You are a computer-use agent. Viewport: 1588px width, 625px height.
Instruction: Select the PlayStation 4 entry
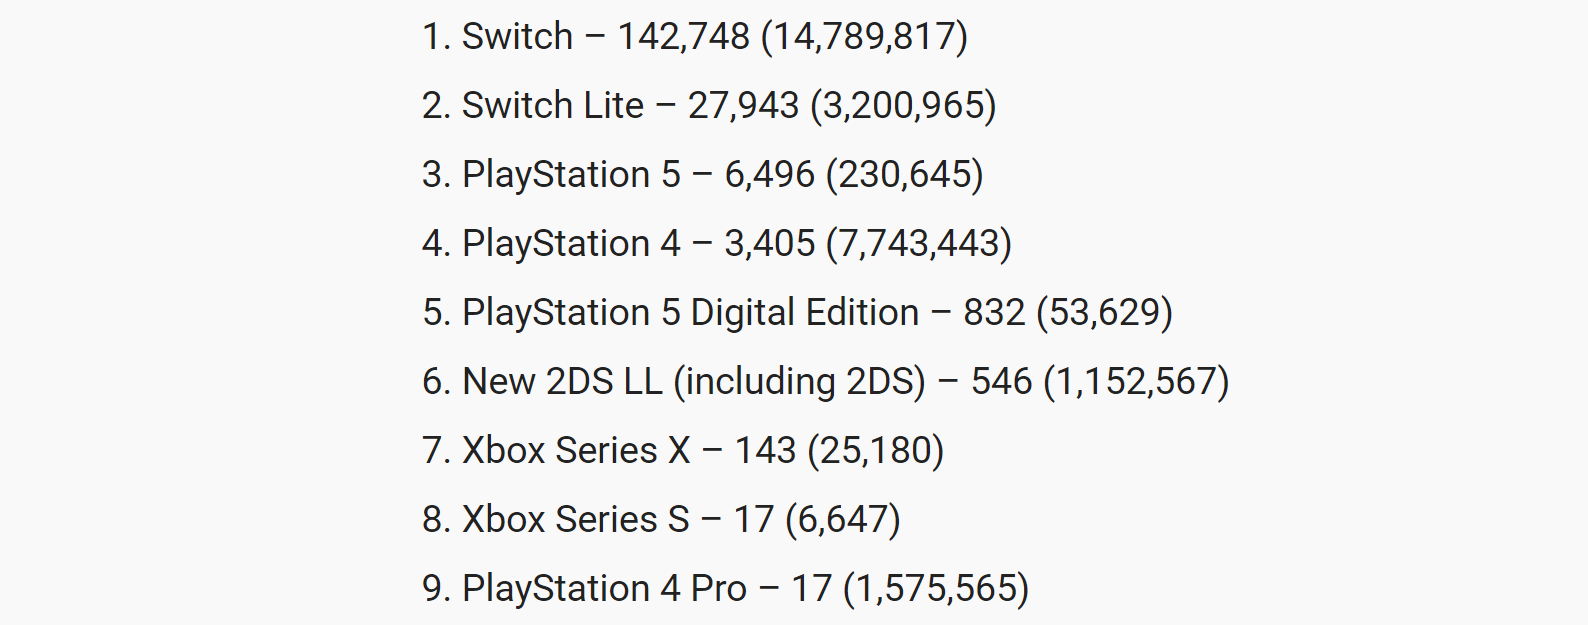(717, 244)
